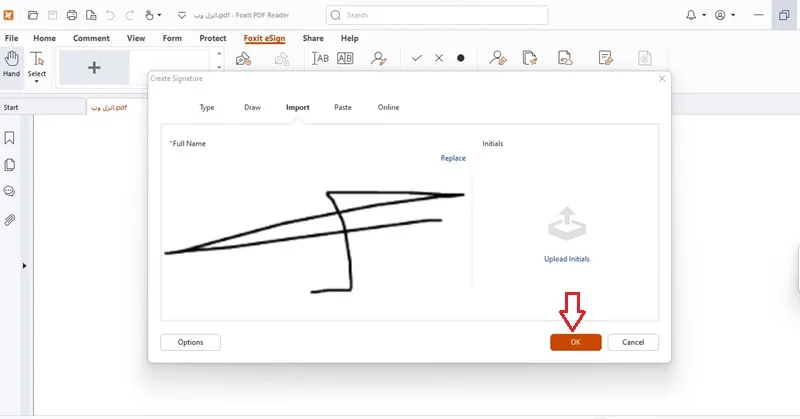Select the Hand tool
Viewport: 800px width, 419px height.
click(11, 64)
